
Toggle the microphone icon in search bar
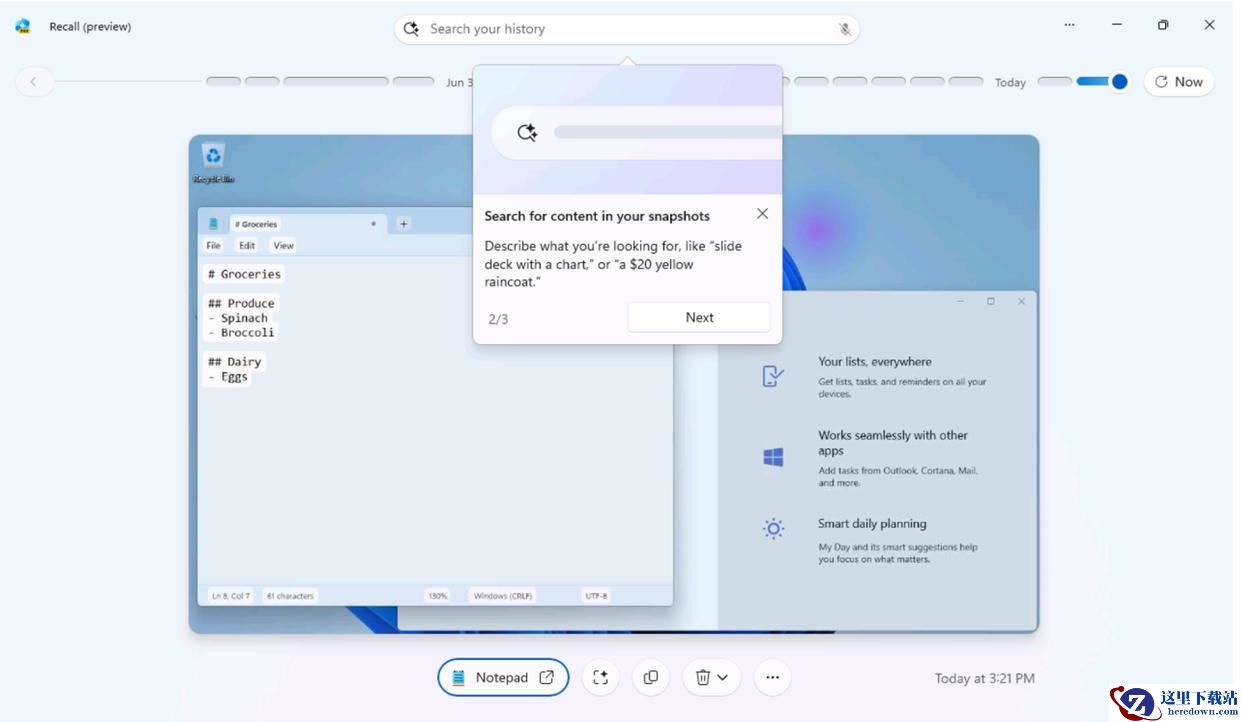click(844, 29)
